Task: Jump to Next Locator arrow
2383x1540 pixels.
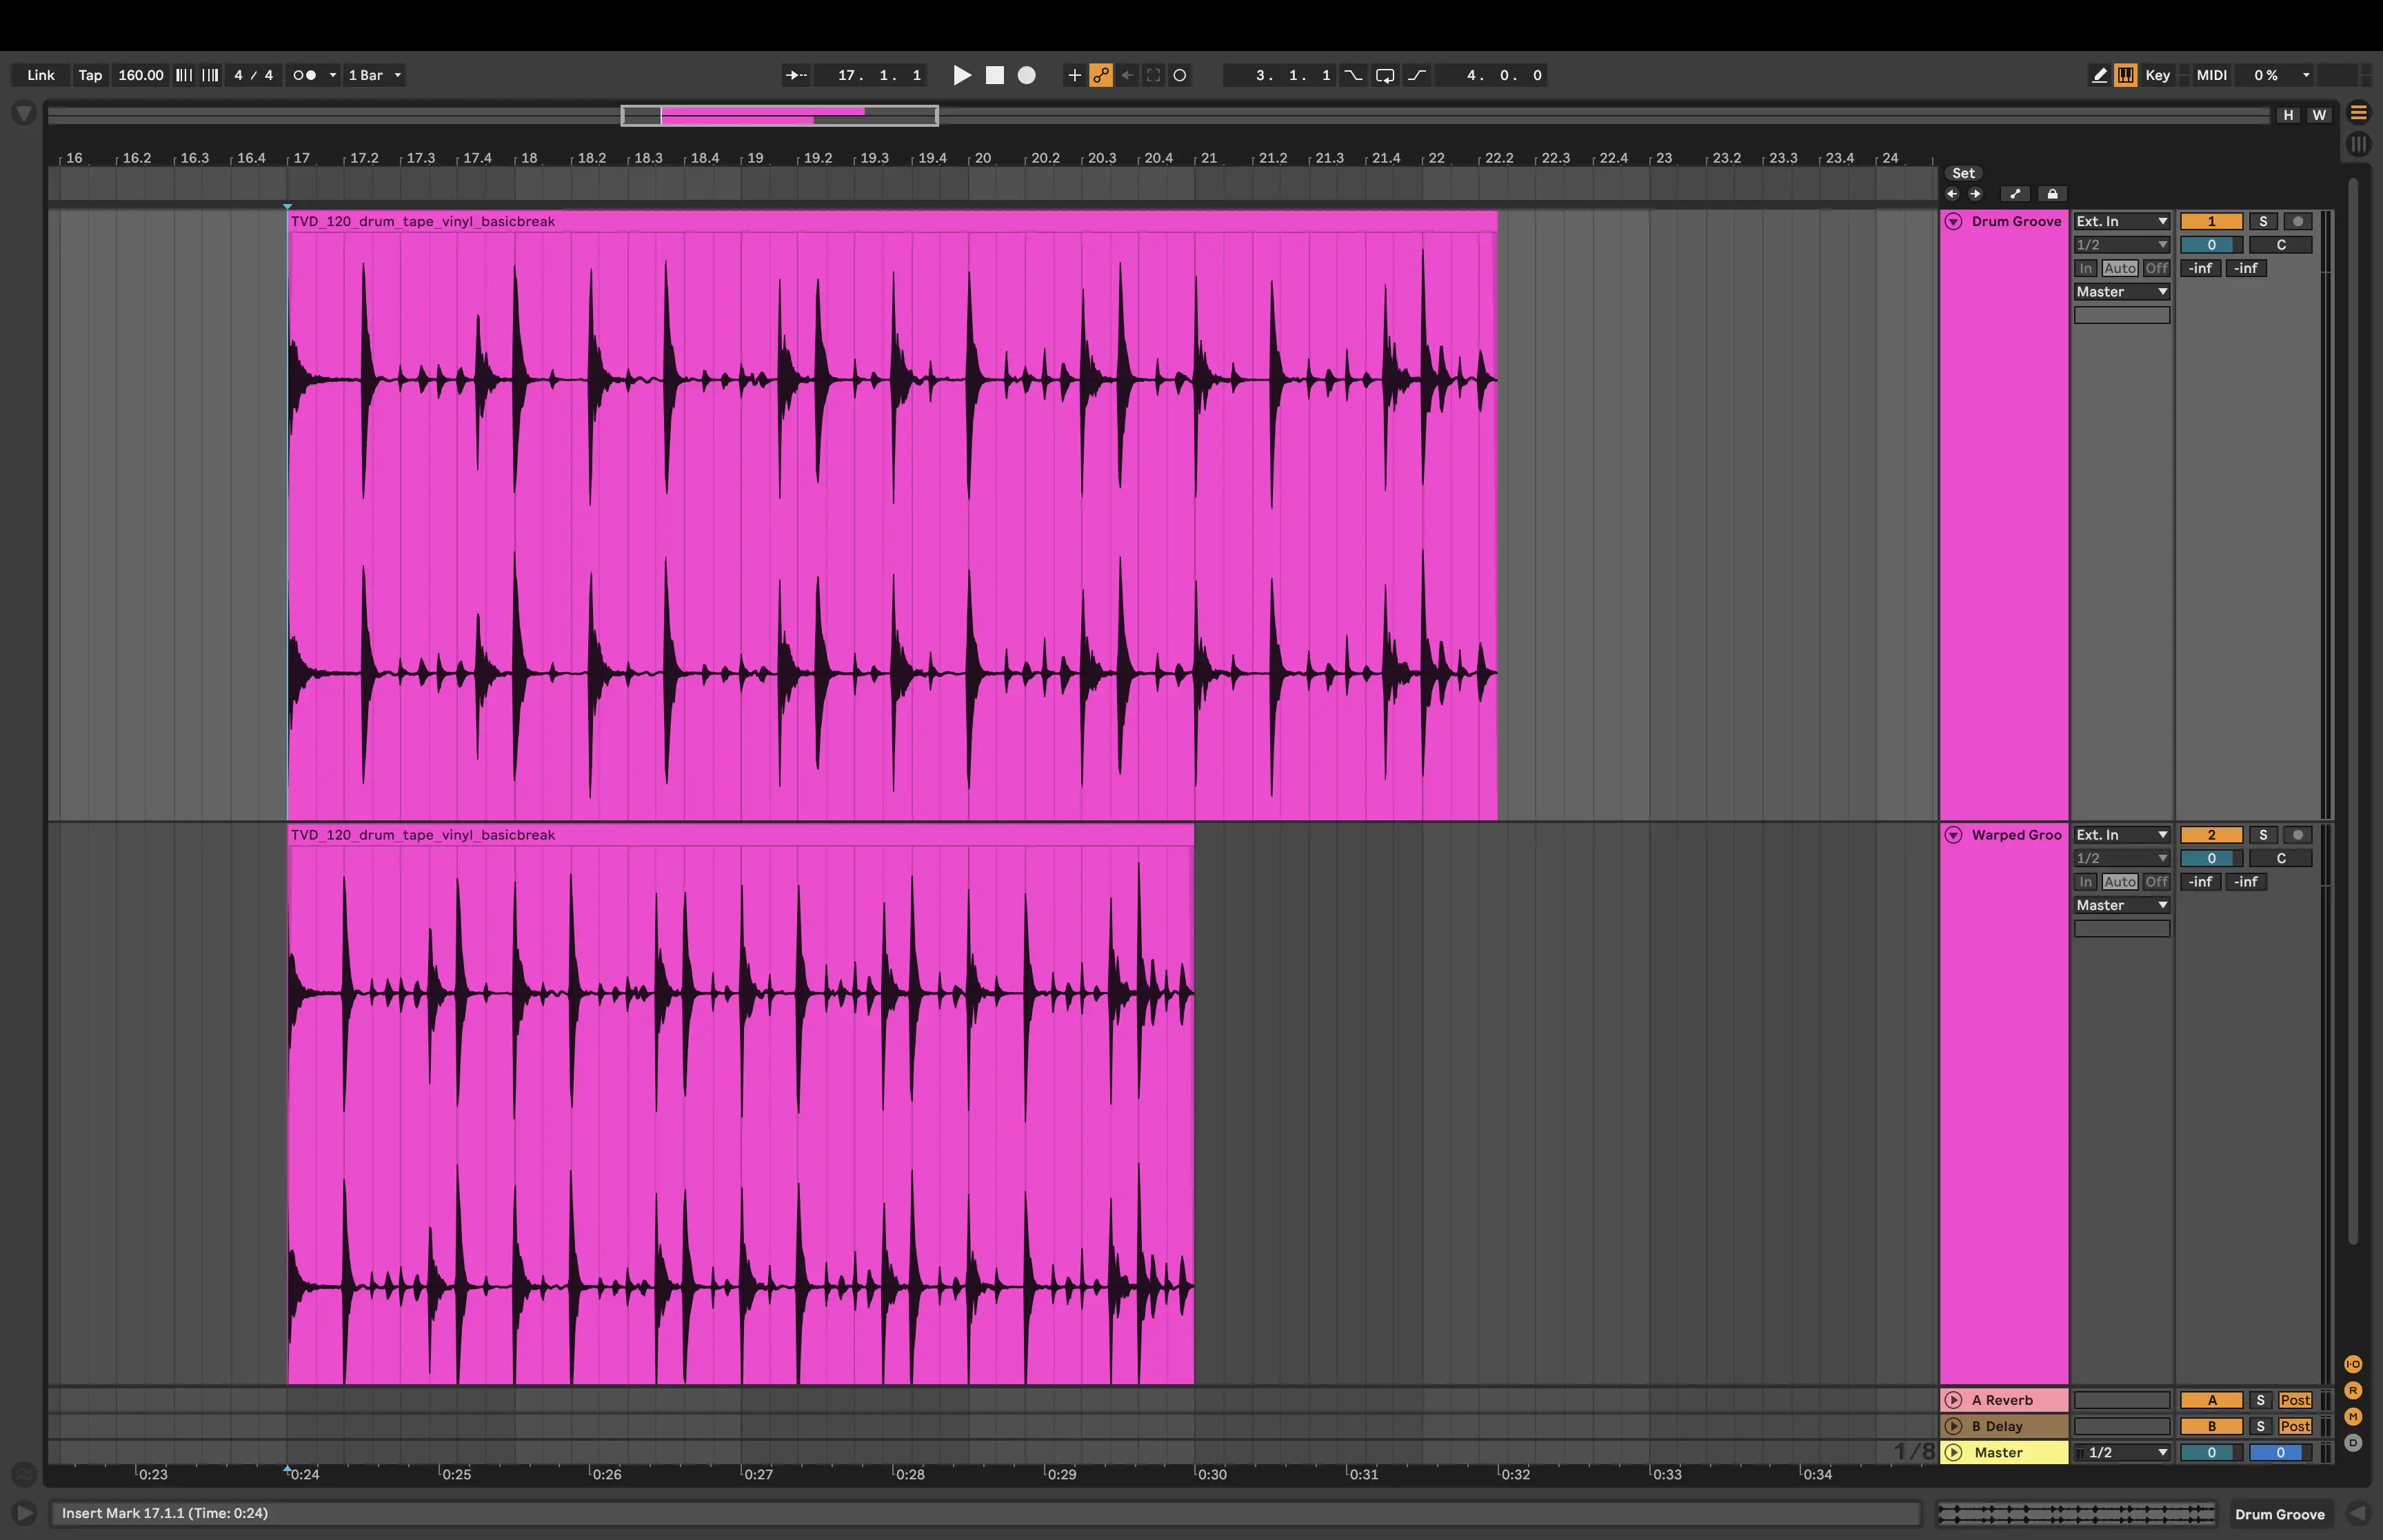Action: (x=1975, y=194)
